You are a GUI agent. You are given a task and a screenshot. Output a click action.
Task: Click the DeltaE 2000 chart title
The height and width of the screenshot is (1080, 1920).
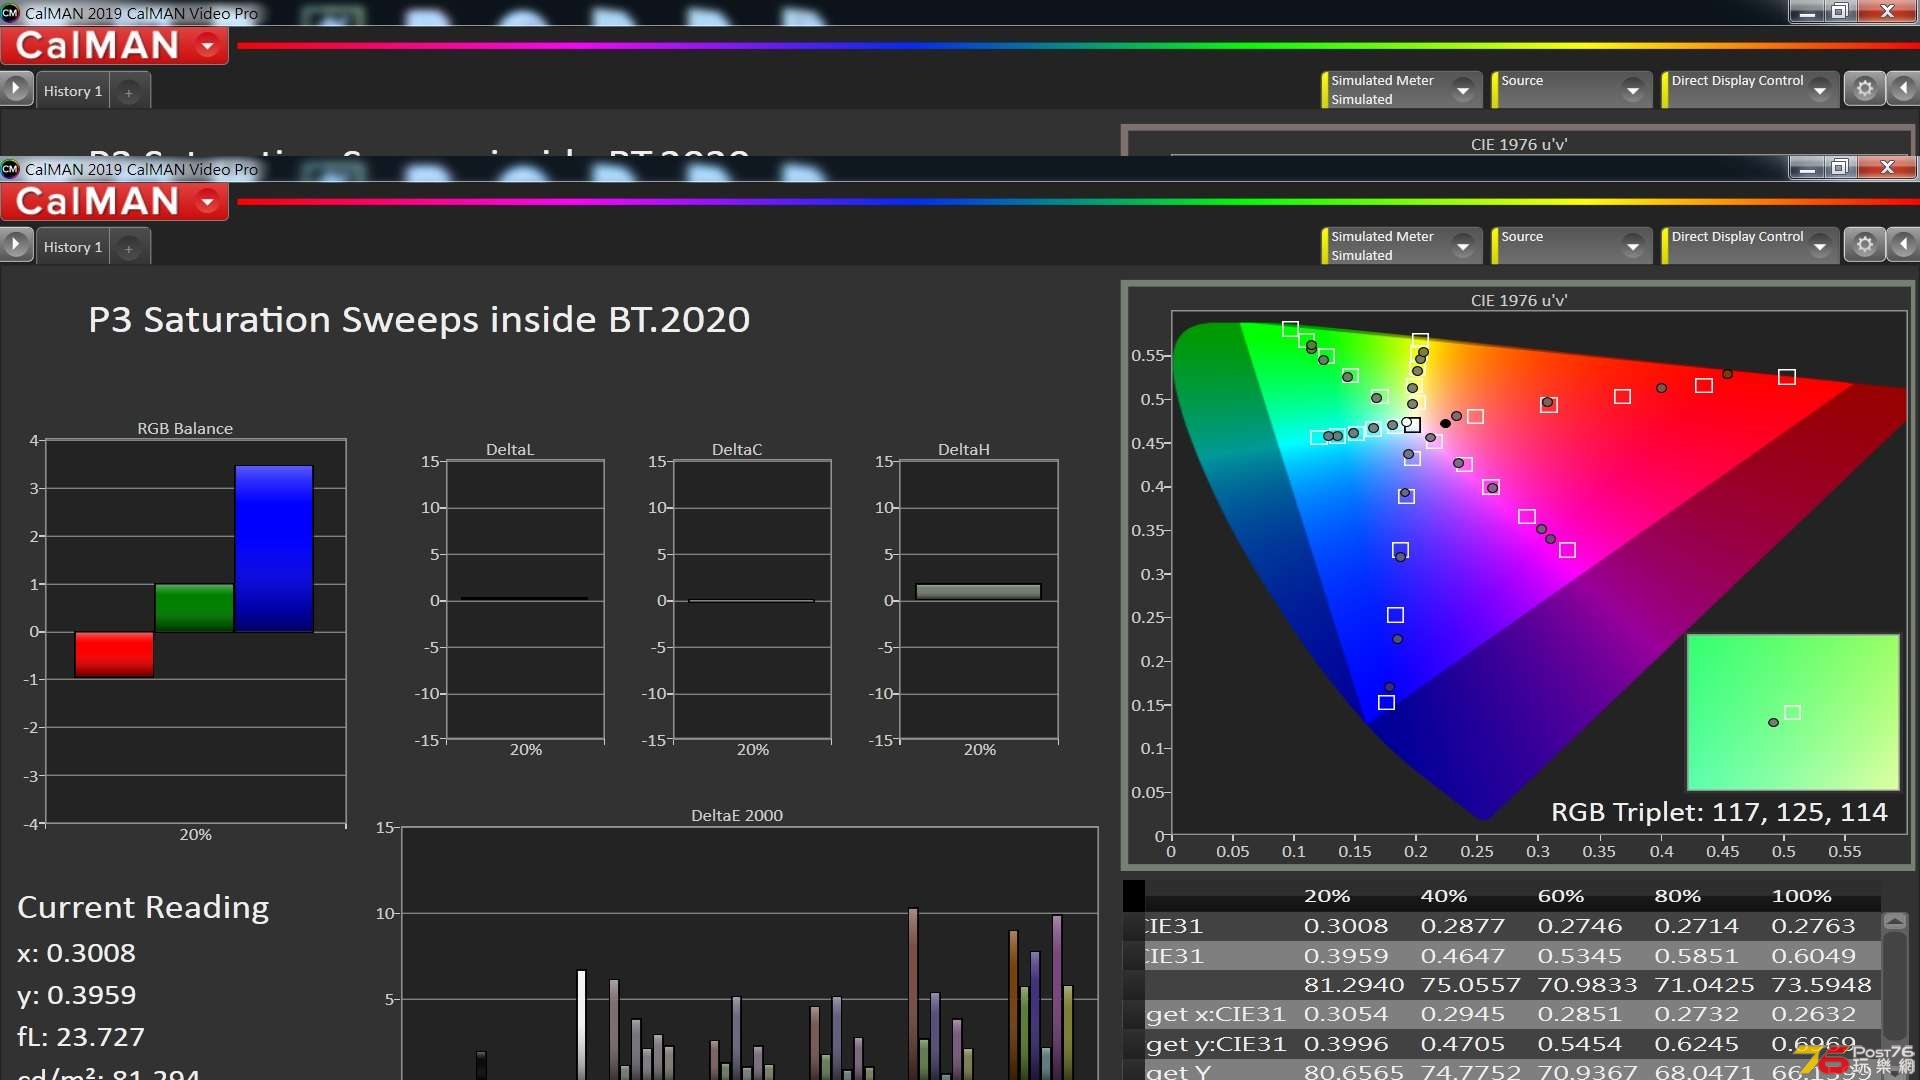point(737,815)
